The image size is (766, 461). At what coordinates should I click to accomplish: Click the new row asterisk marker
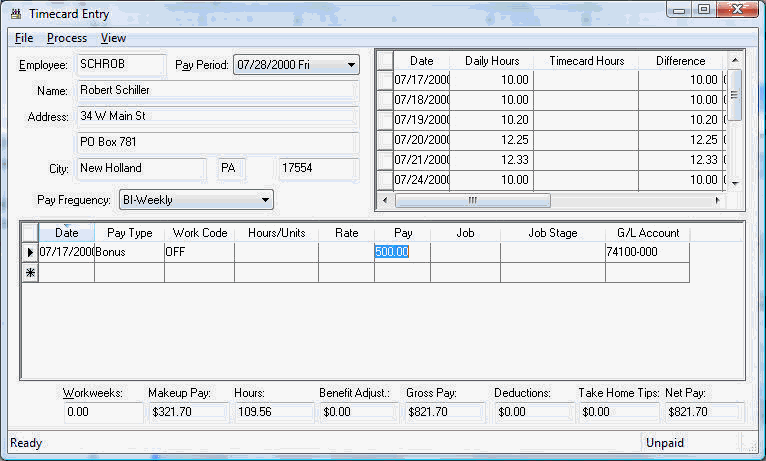pos(30,272)
